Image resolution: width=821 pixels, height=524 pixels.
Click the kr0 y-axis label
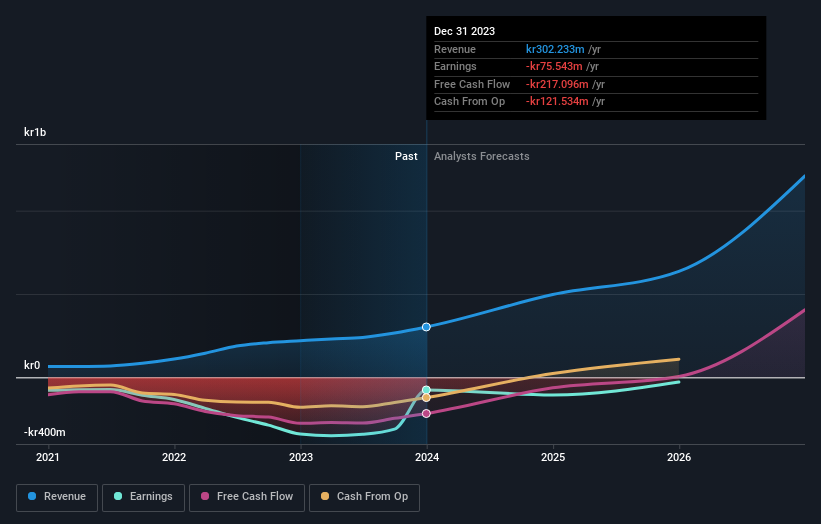pos(32,365)
